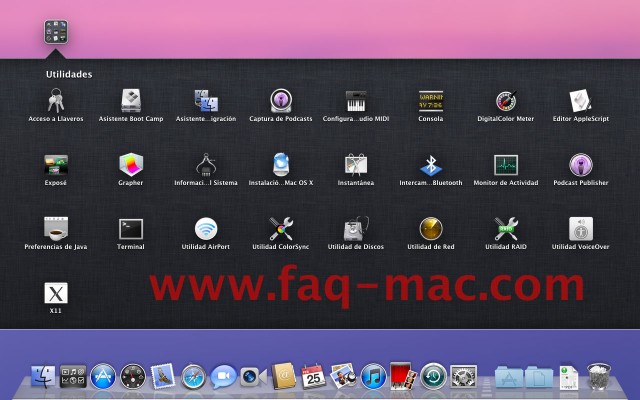Launch Time Machine in Dock
This screenshot has height=400, width=640.
click(433, 376)
